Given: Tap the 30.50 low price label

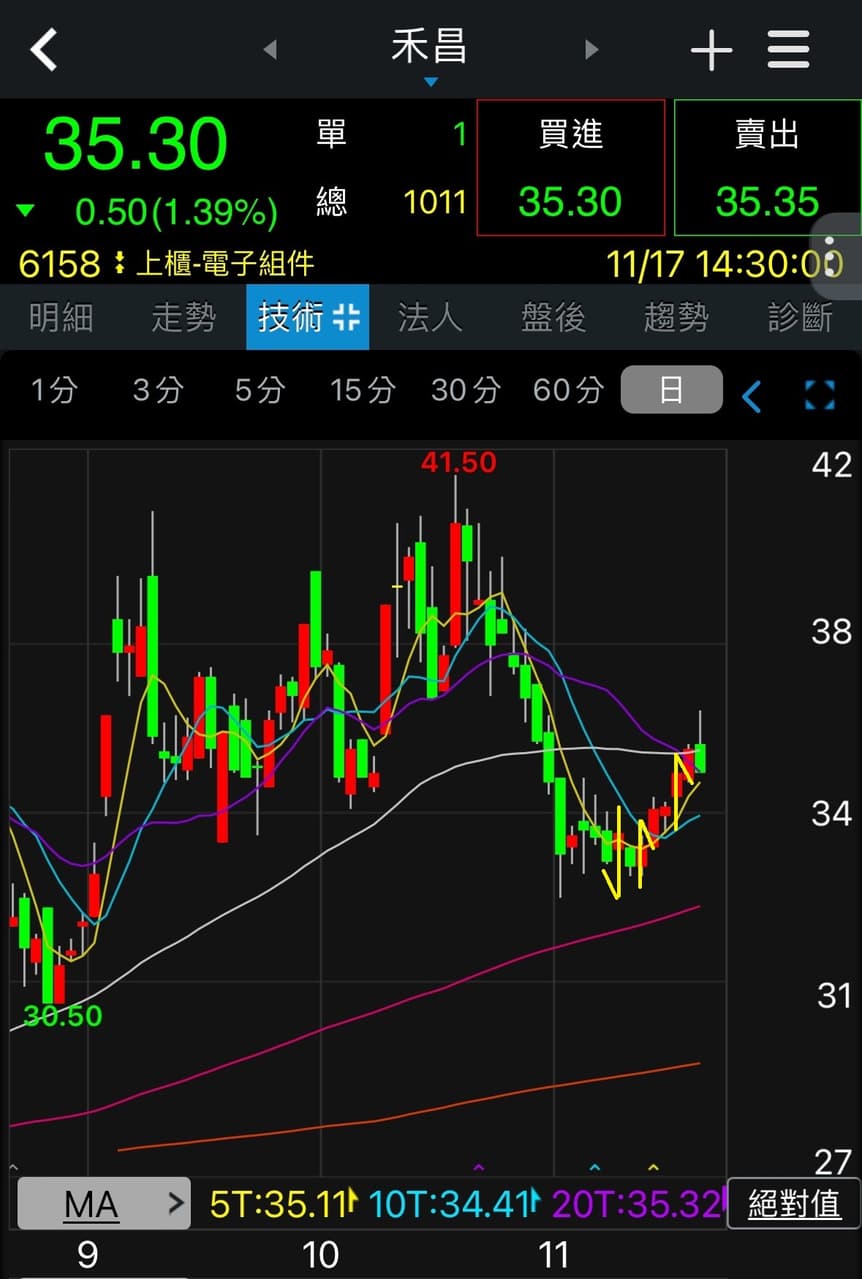Looking at the screenshot, I should pyautogui.click(x=63, y=1016).
